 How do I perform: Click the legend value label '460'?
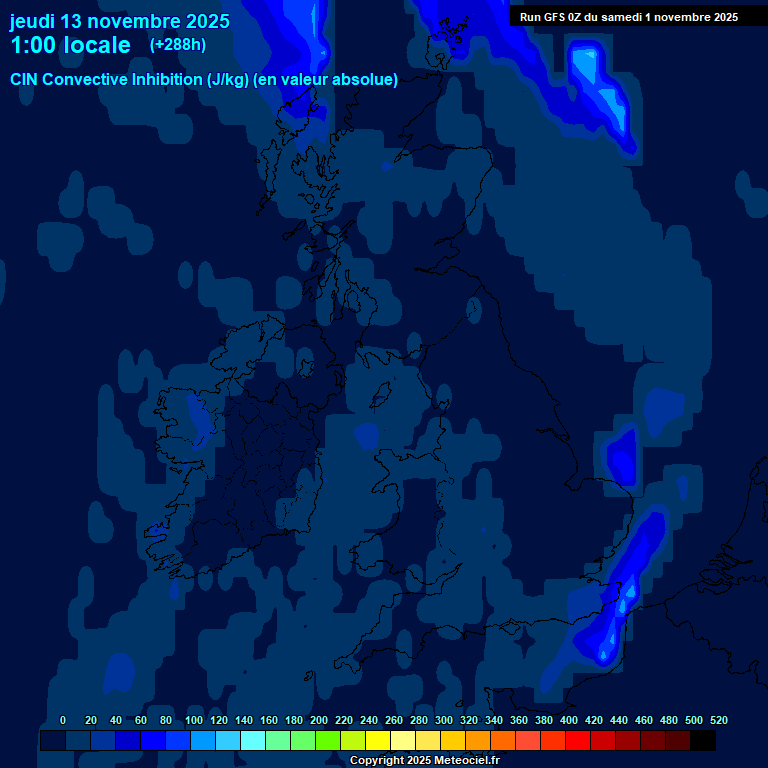click(644, 720)
